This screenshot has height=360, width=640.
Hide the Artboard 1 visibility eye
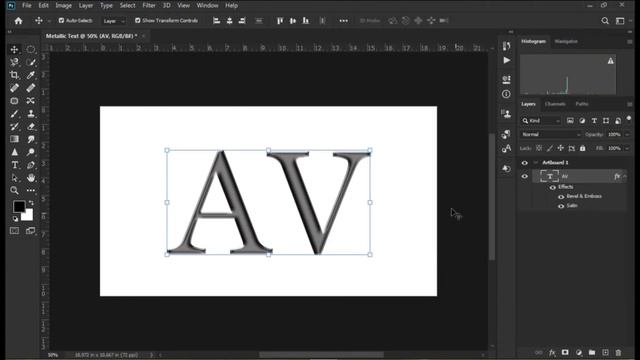click(524, 163)
